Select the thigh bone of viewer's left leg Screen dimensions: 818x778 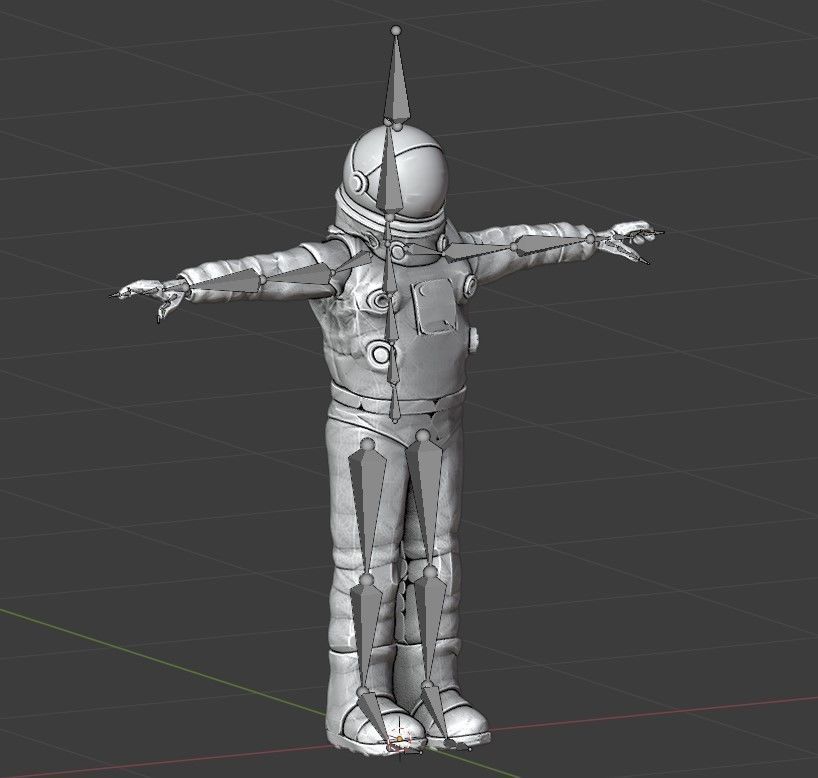(368, 509)
